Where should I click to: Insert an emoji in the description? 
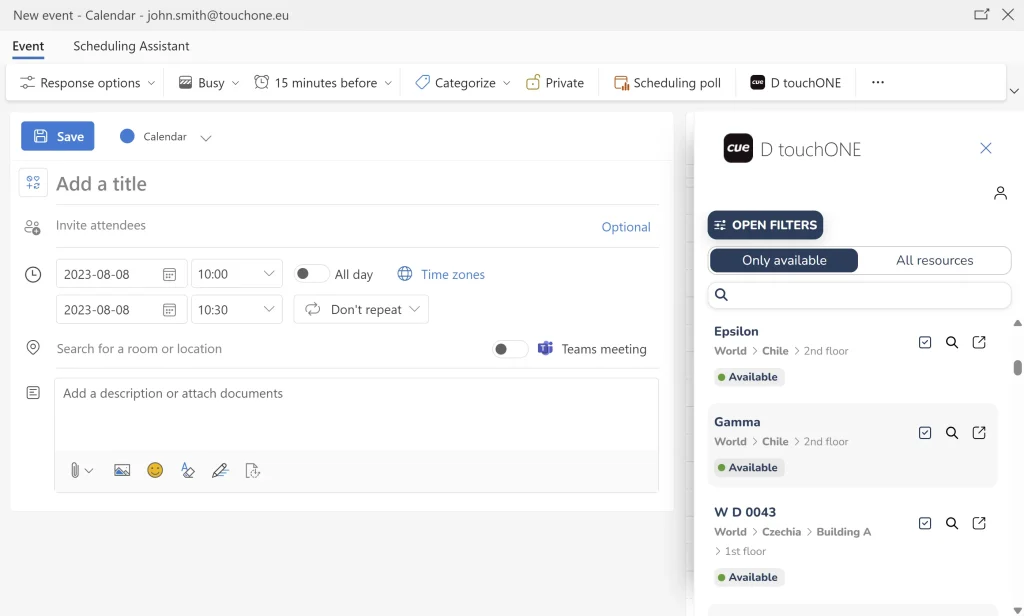click(x=155, y=470)
